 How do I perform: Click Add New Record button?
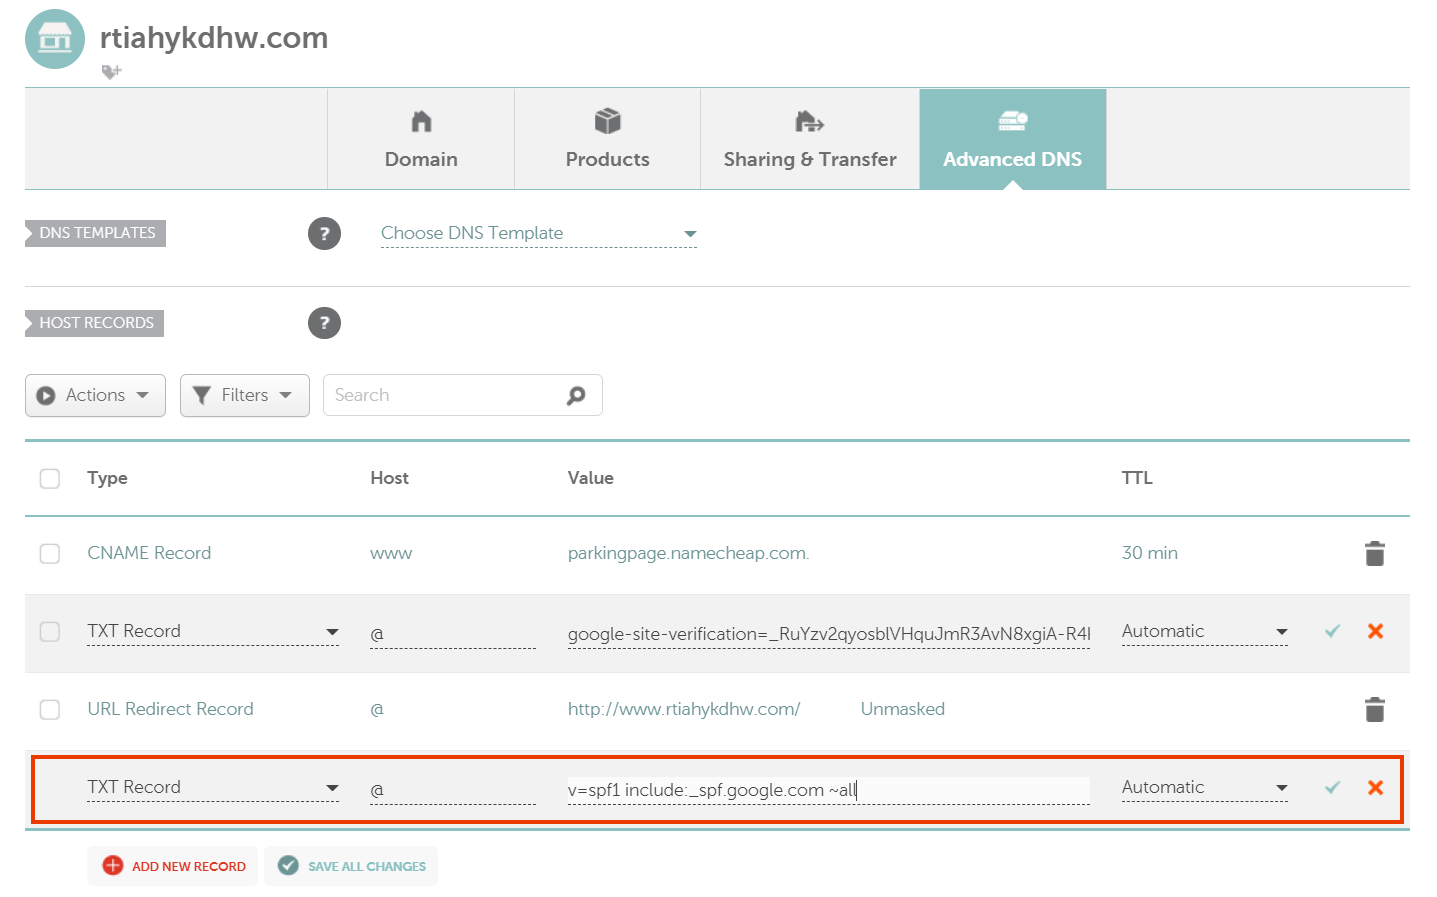tap(173, 866)
